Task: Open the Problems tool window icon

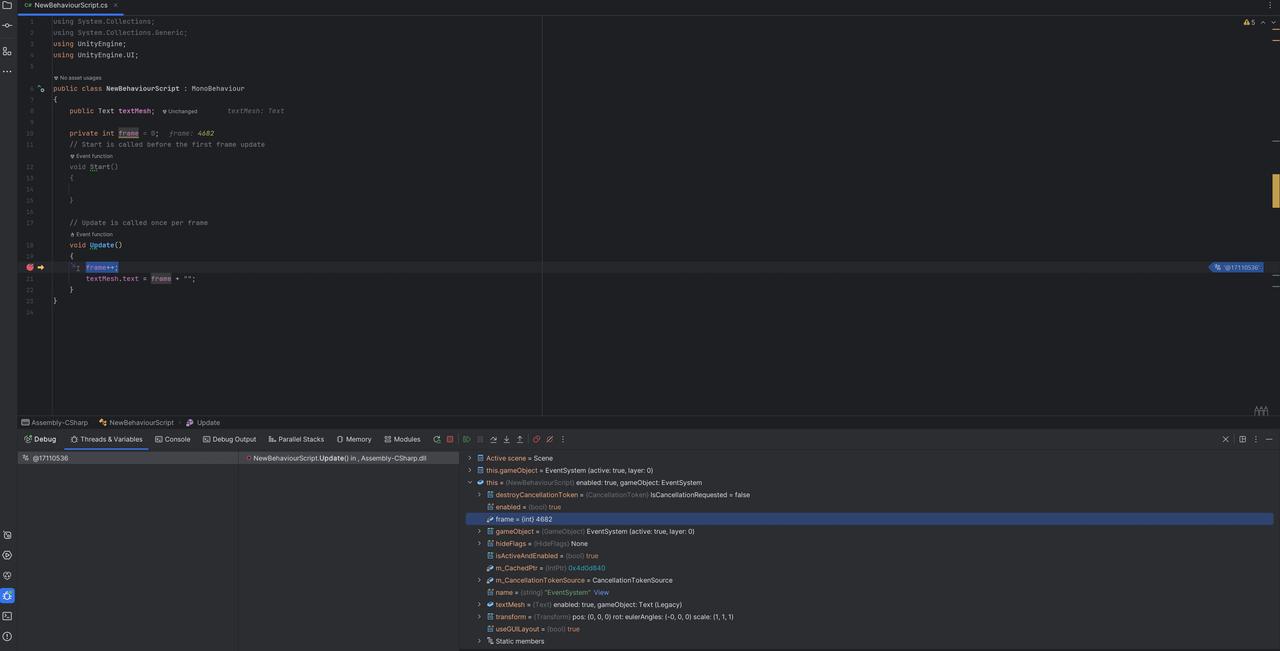Action: pos(7,636)
